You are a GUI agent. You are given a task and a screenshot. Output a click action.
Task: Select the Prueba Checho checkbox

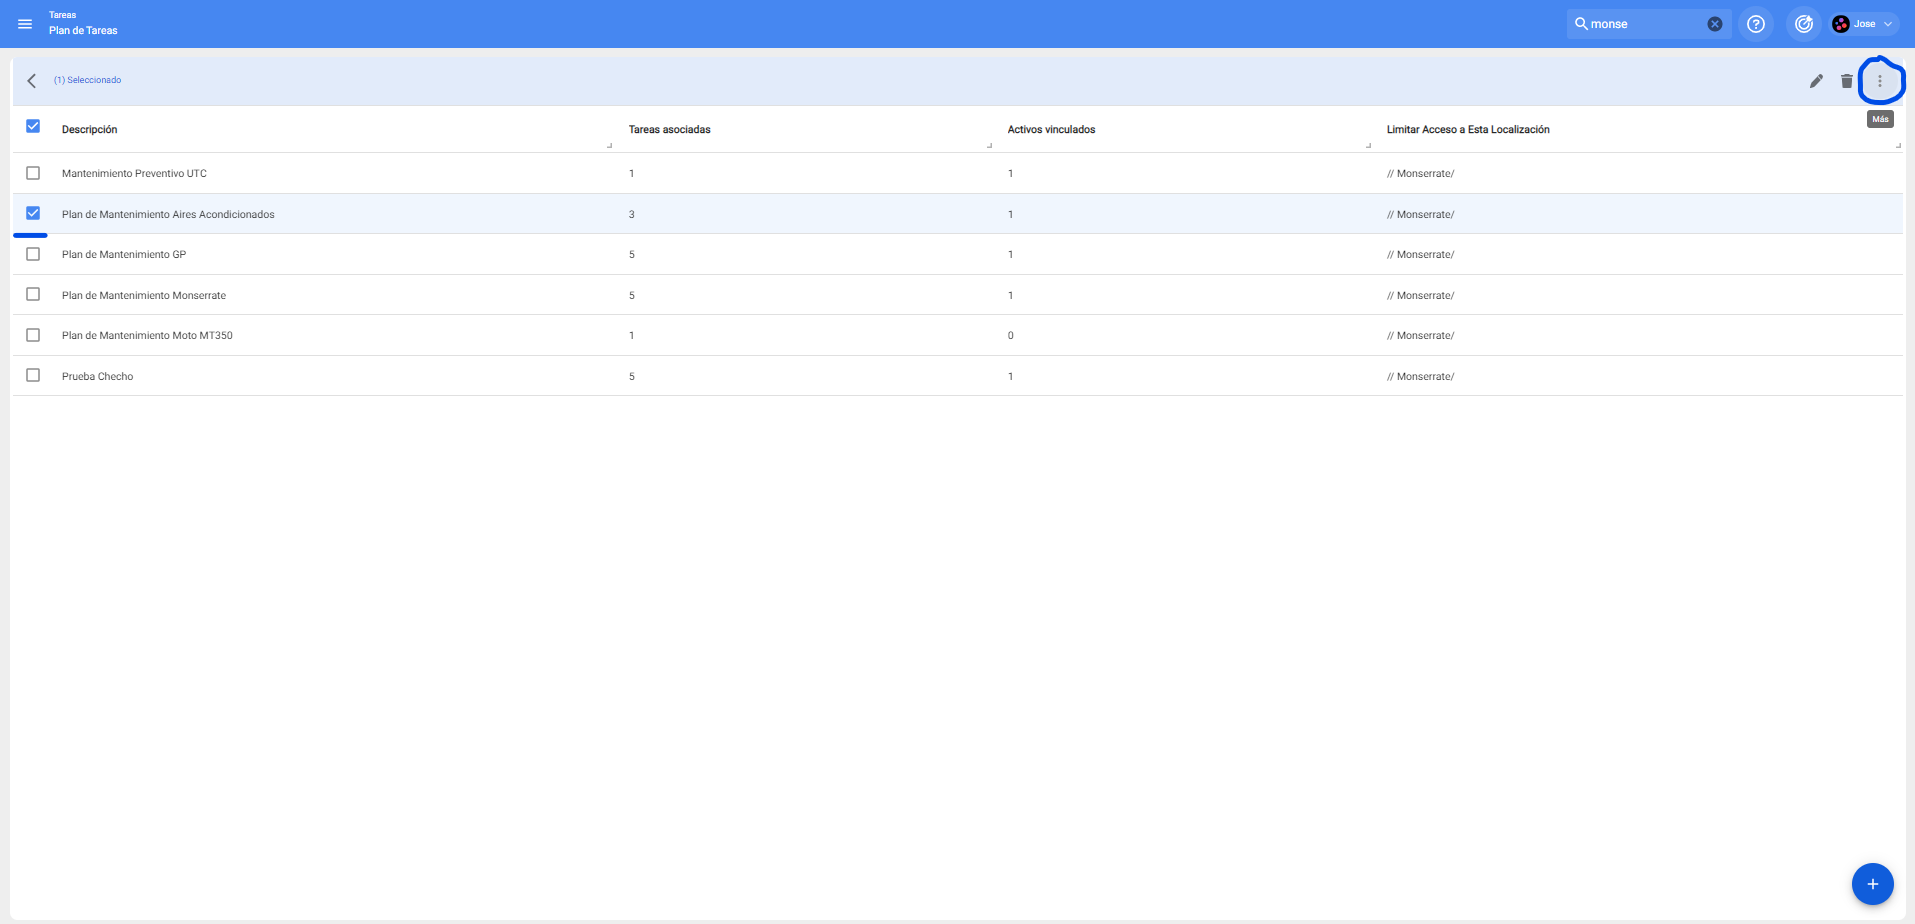click(x=33, y=375)
